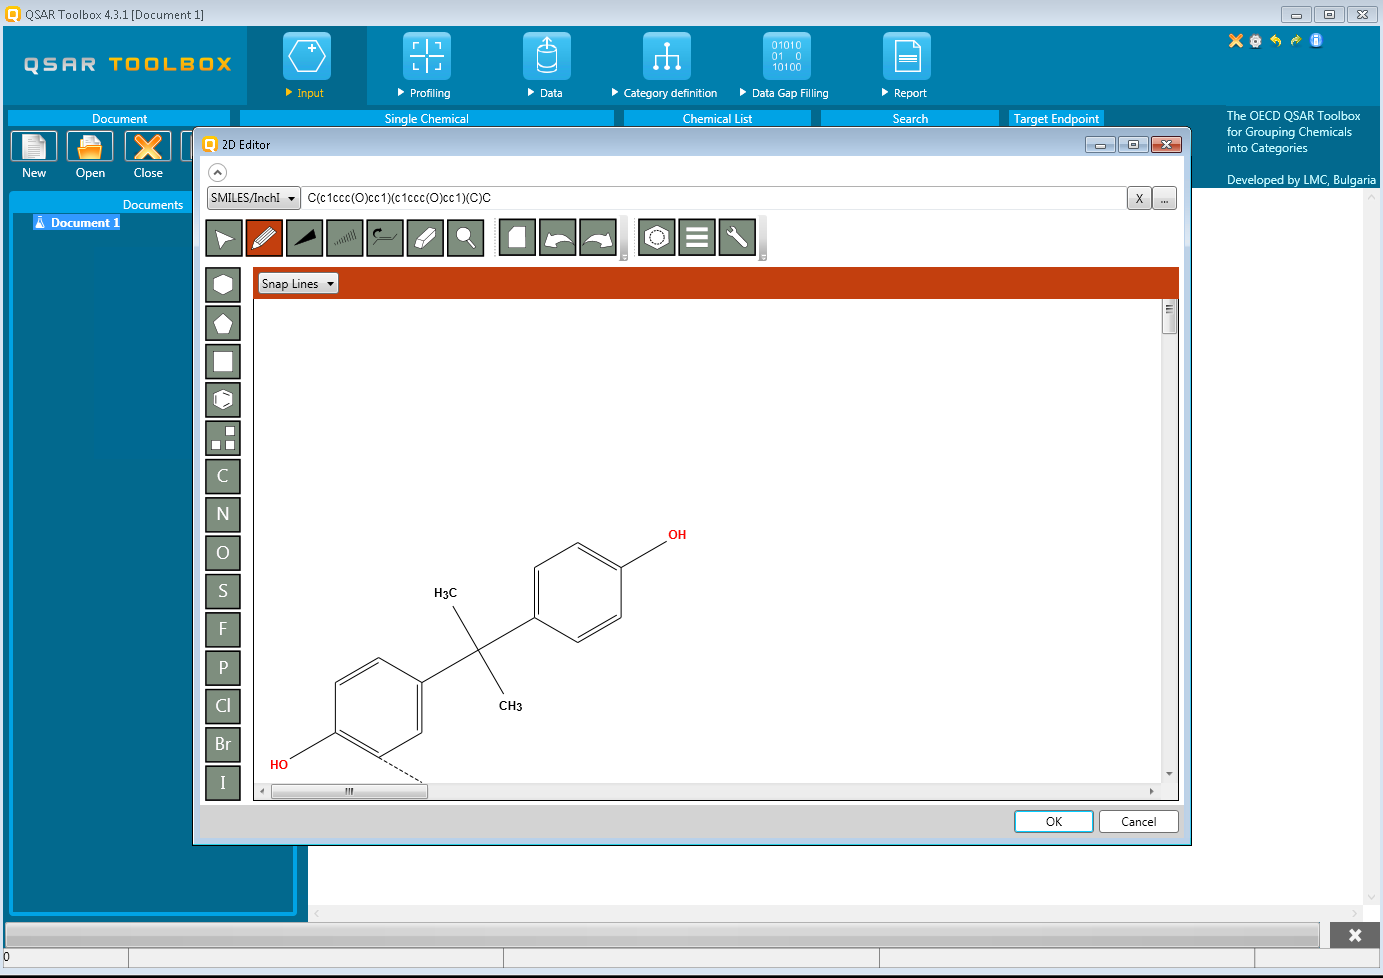Select the Carbon atom button
The height and width of the screenshot is (978, 1383).
223,476
